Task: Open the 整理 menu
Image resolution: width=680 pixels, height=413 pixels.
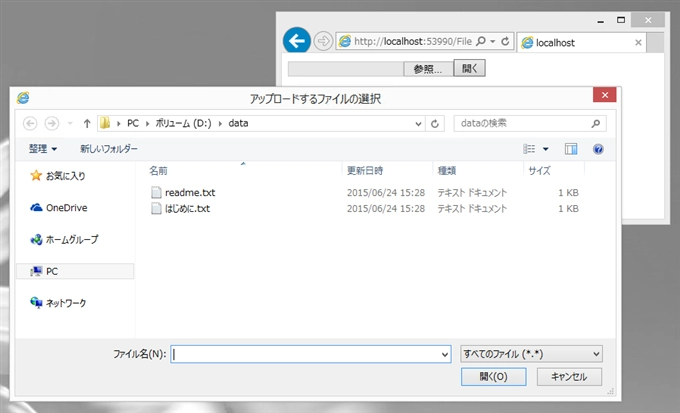Action: [42, 149]
